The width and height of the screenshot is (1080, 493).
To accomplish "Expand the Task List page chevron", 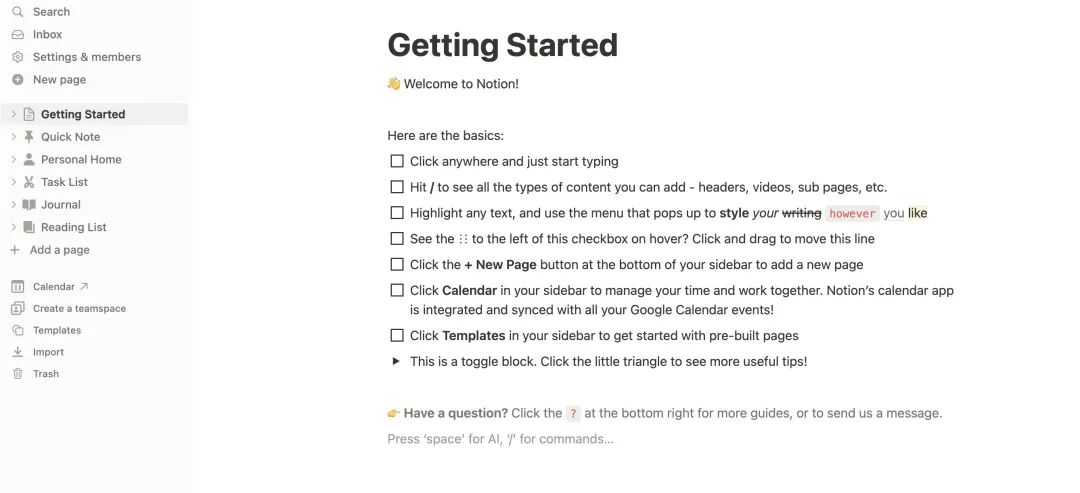I will tap(13, 182).
